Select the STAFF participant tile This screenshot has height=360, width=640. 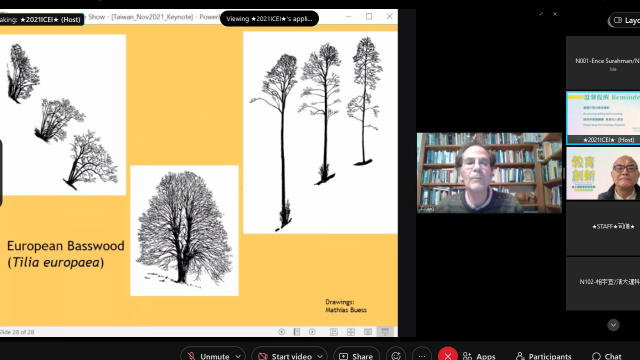click(603, 229)
